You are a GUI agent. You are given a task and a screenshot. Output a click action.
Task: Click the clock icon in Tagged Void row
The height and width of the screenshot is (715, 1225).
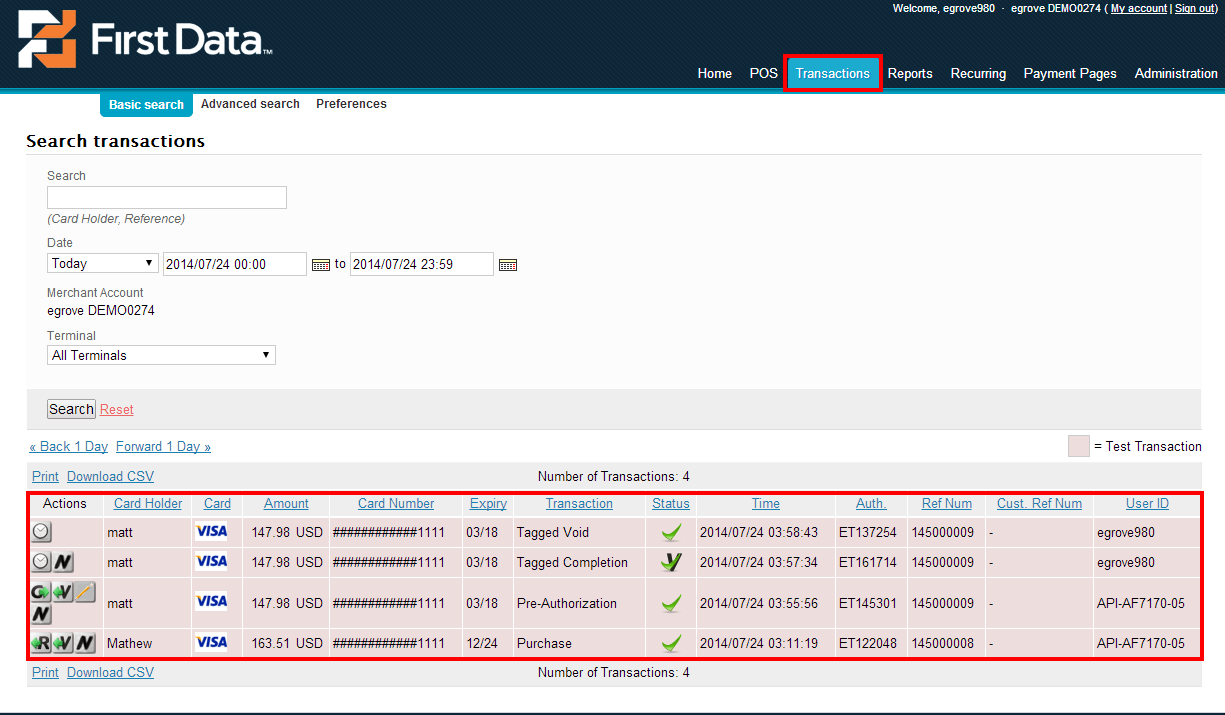point(41,533)
